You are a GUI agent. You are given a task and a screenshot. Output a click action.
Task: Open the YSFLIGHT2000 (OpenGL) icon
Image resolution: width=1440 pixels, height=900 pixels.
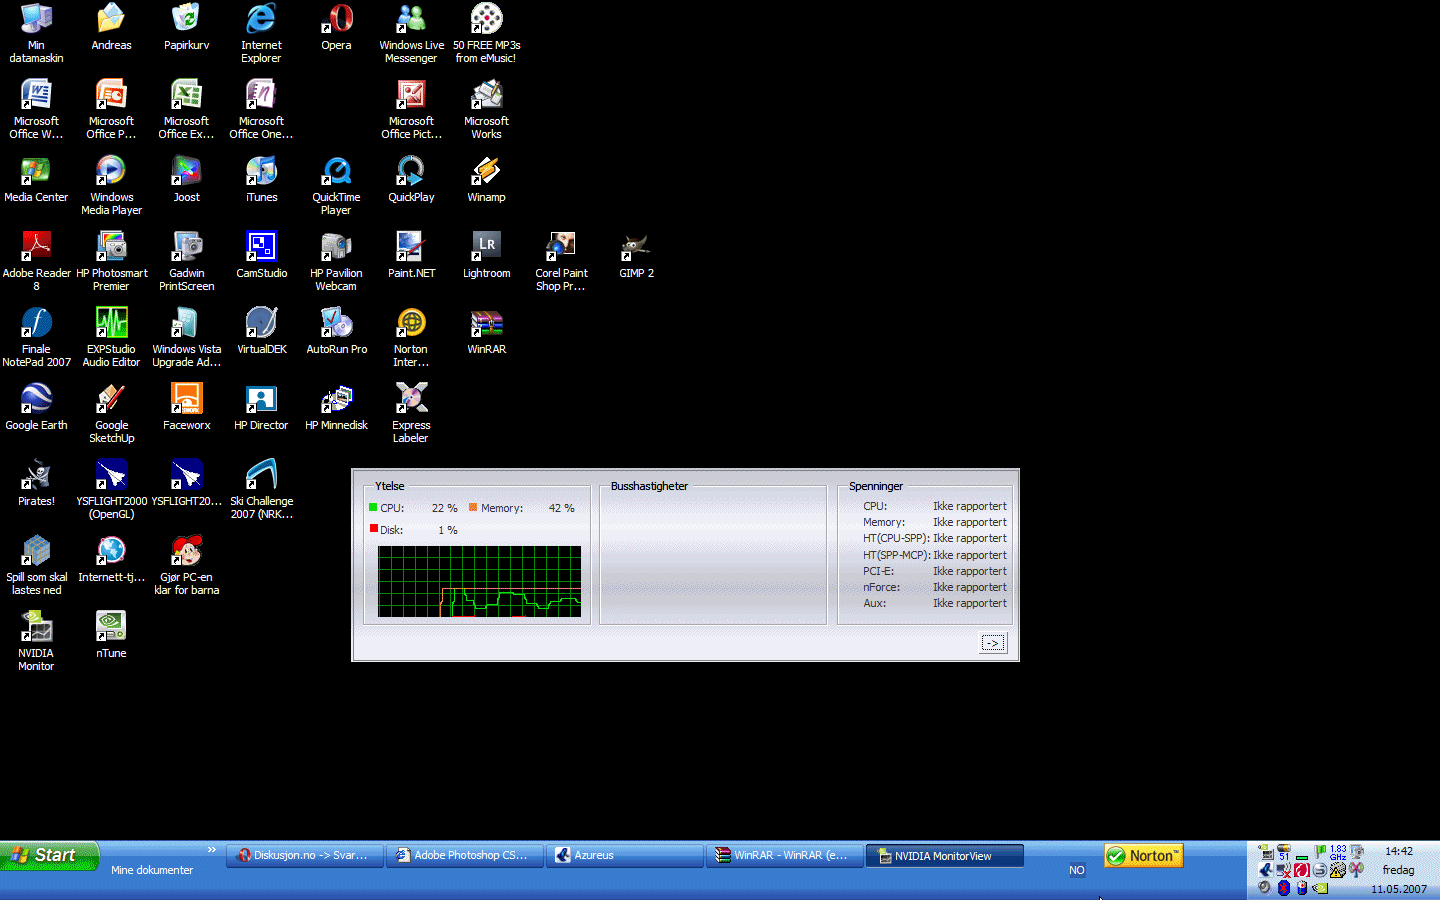click(111, 489)
